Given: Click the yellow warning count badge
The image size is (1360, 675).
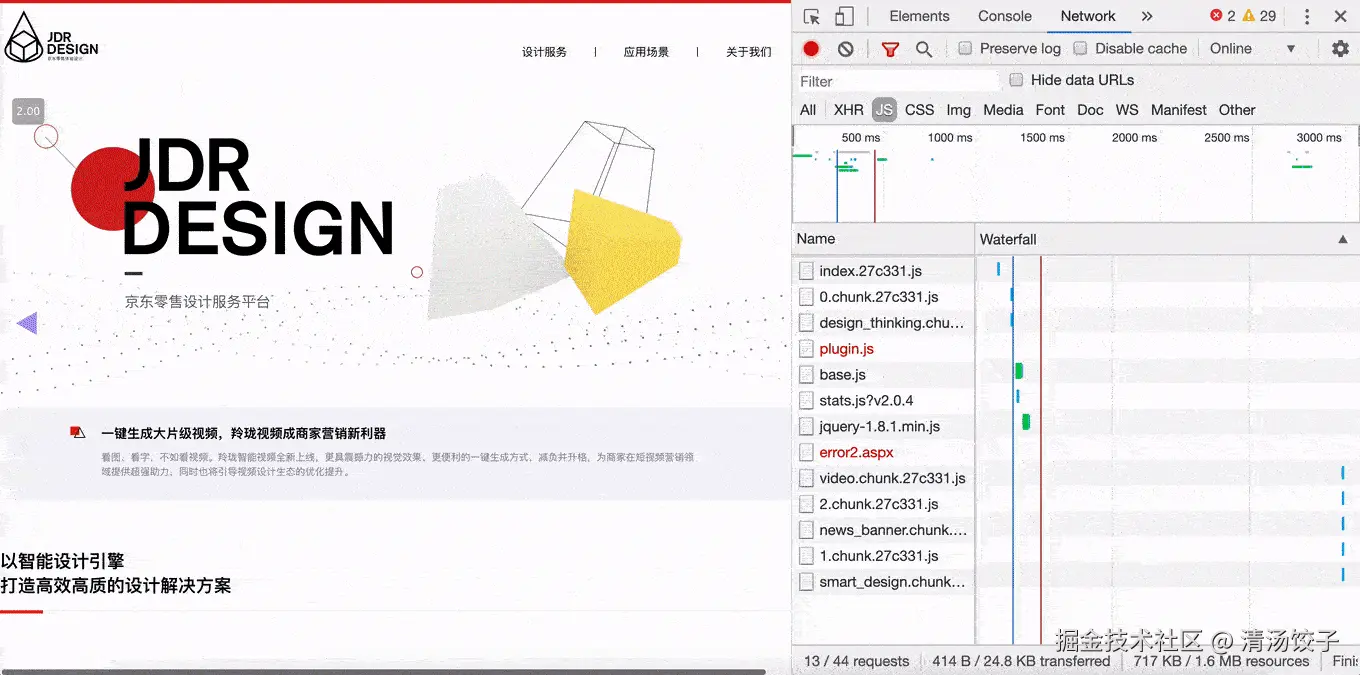Looking at the screenshot, I should (1260, 16).
